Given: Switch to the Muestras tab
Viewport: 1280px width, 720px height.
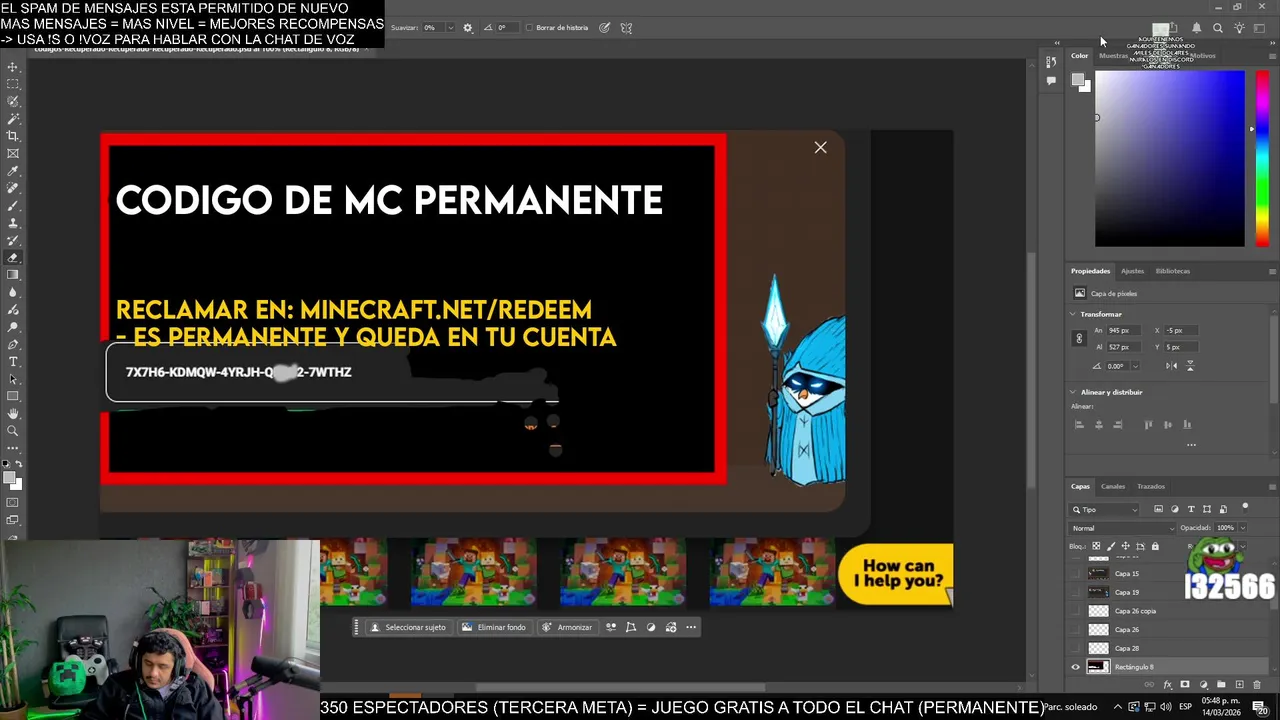Looking at the screenshot, I should point(1113,56).
